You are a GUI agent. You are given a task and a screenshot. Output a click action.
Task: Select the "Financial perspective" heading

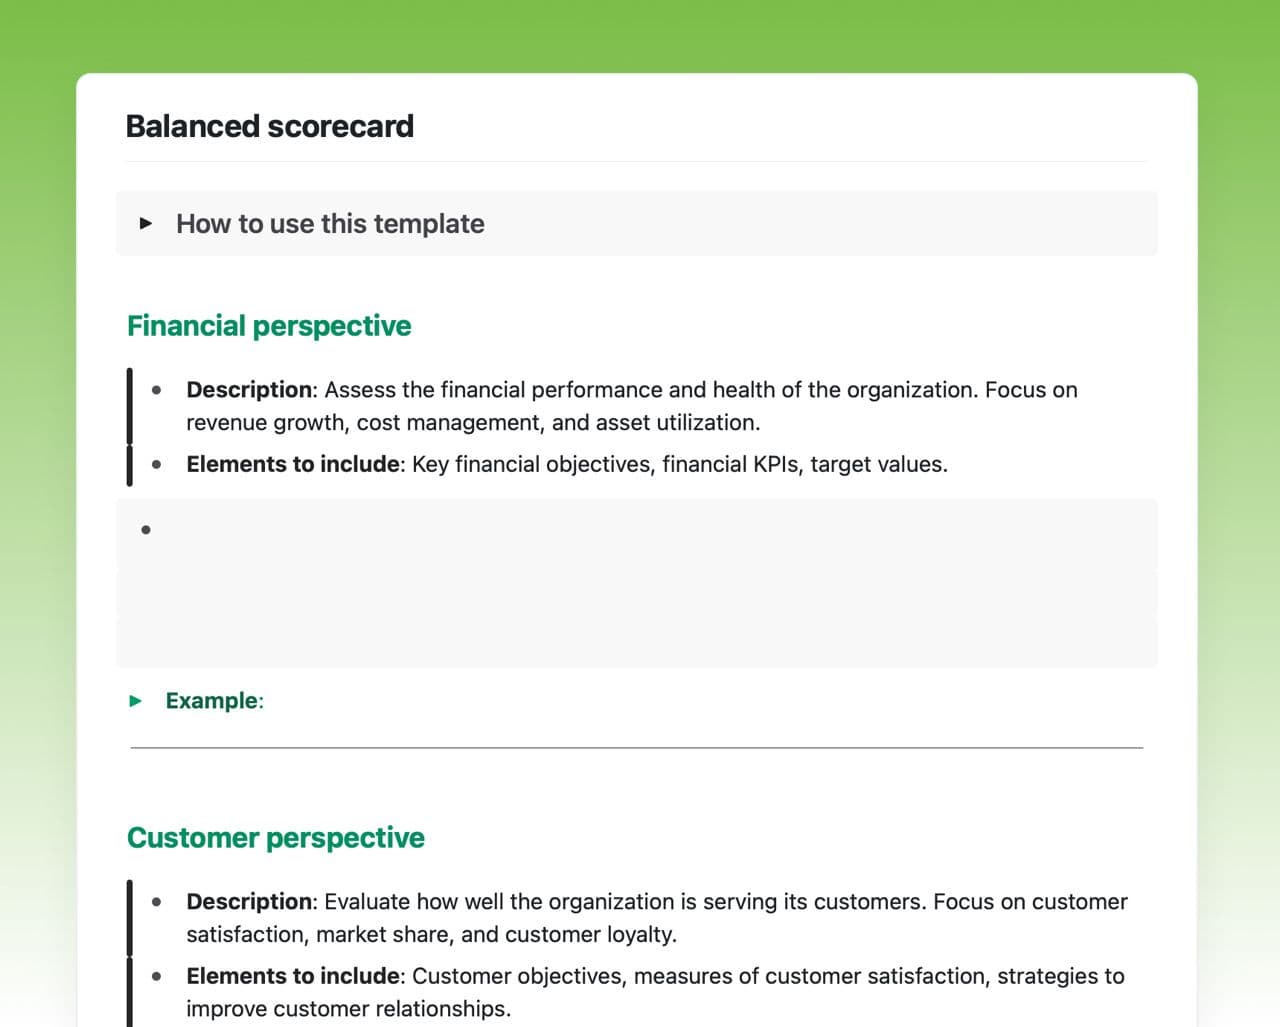pos(269,326)
